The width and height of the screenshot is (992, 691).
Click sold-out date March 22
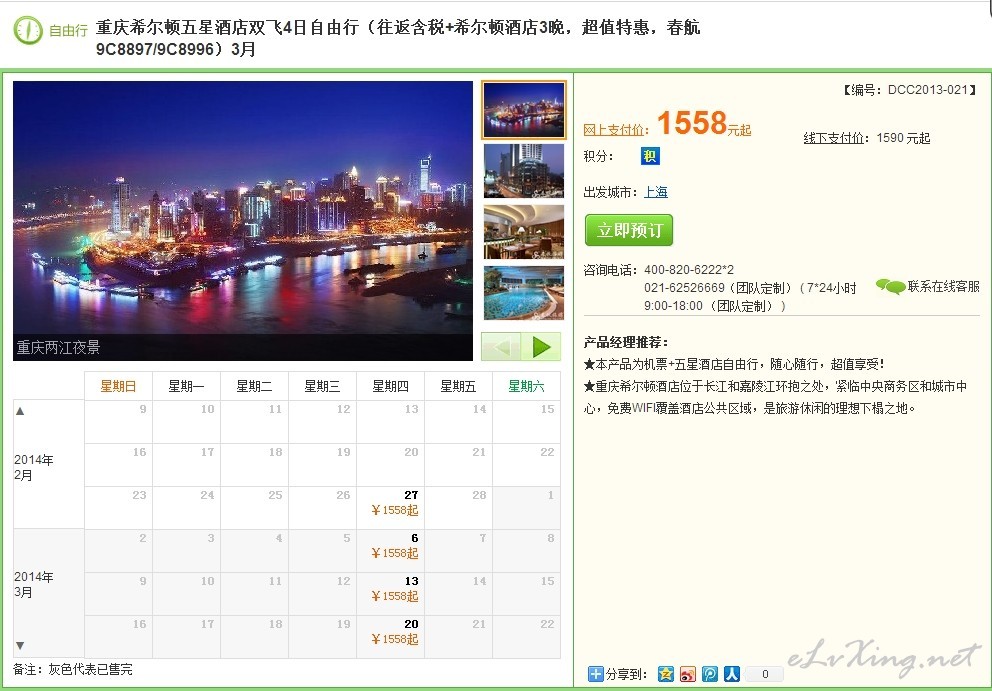coord(526,637)
